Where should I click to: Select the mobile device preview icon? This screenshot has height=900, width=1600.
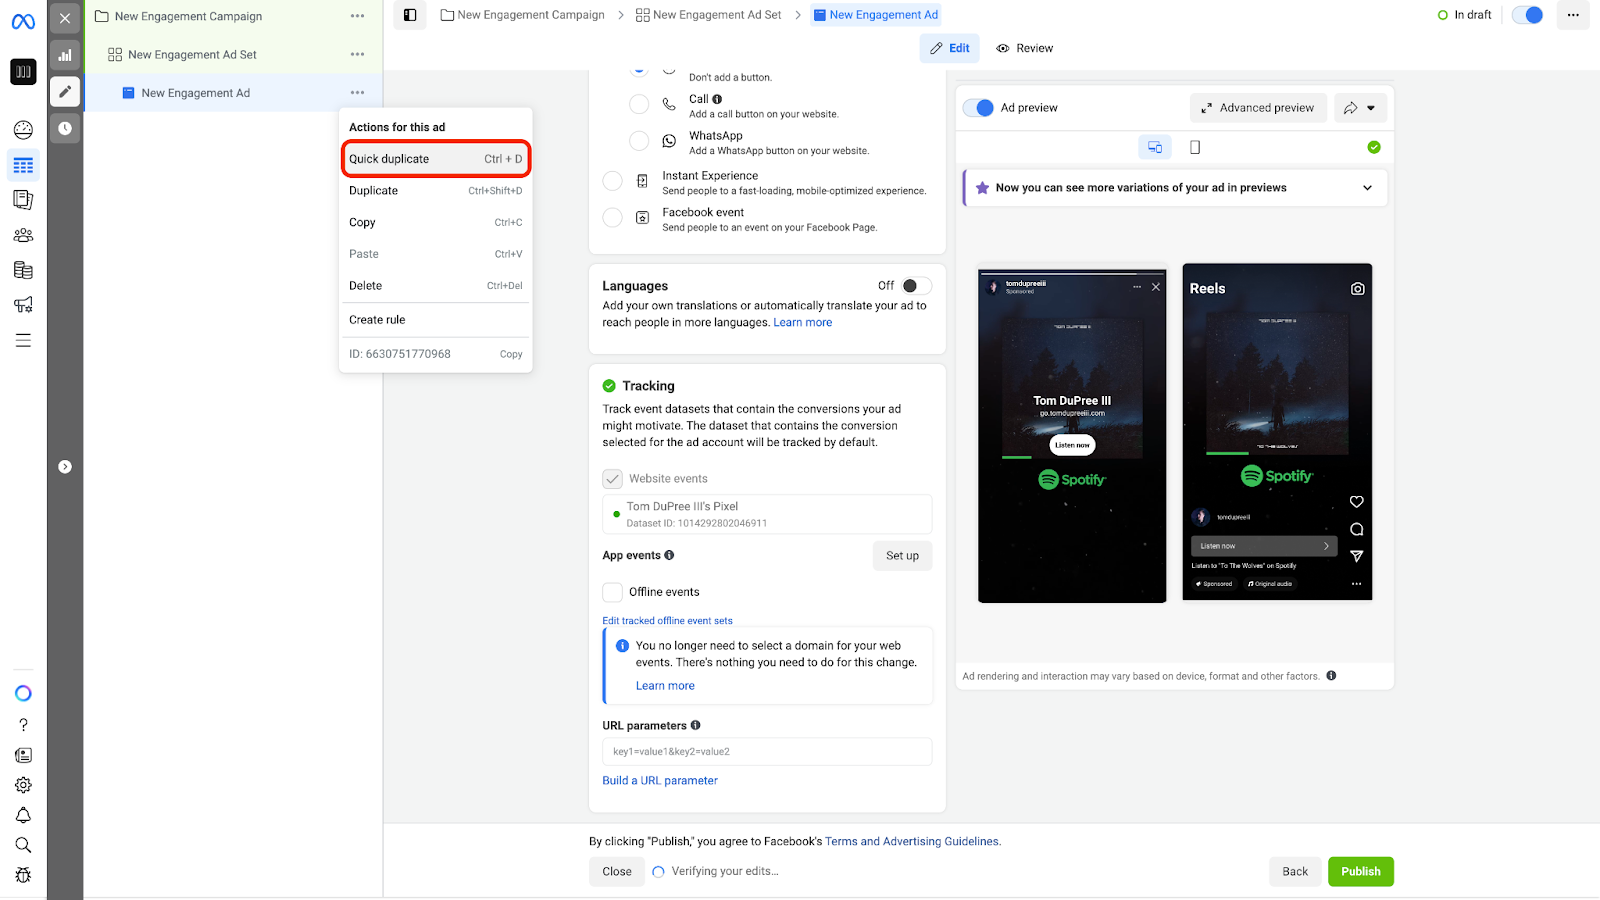click(1195, 147)
